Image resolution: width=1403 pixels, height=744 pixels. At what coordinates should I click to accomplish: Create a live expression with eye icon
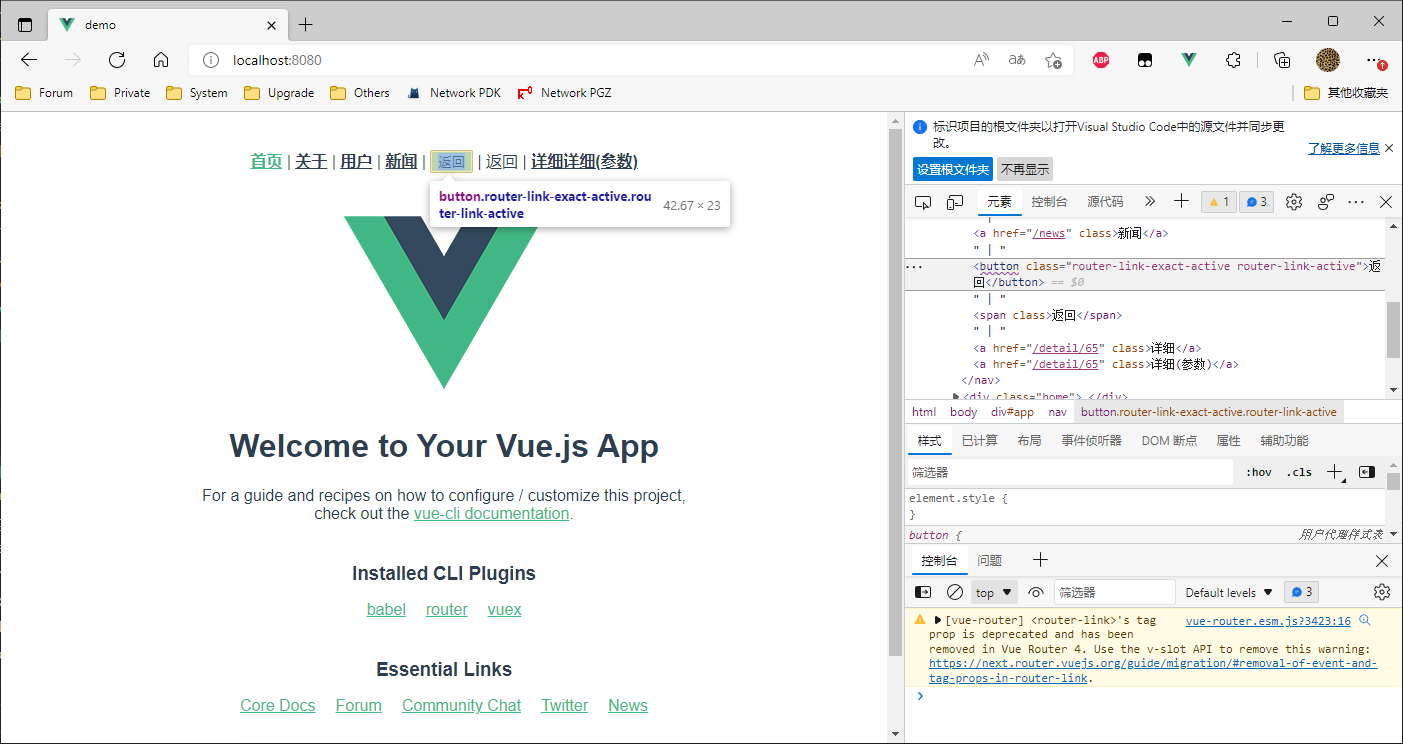coord(1036,592)
